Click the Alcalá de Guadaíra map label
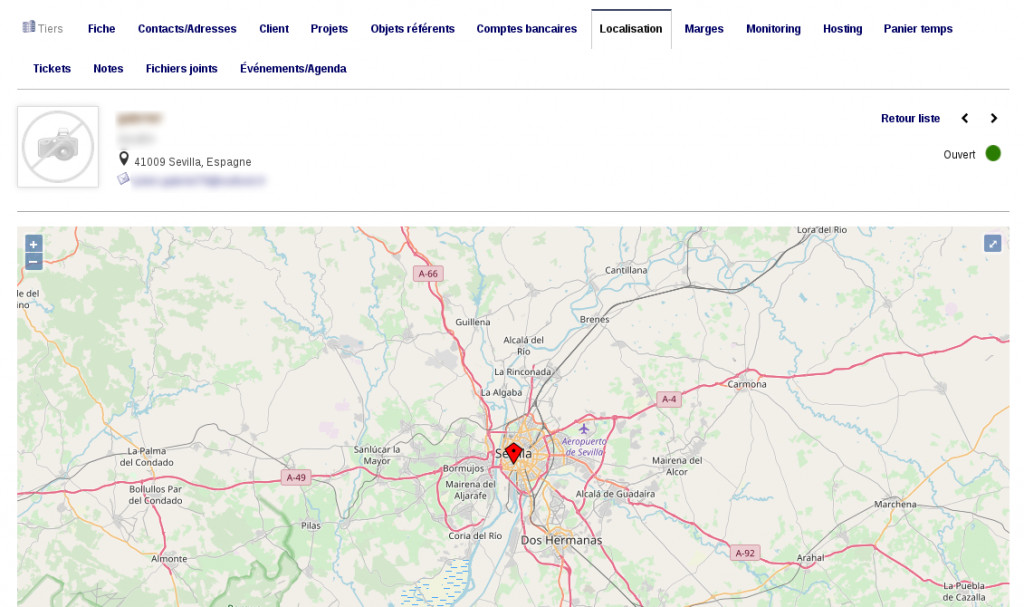 point(615,494)
